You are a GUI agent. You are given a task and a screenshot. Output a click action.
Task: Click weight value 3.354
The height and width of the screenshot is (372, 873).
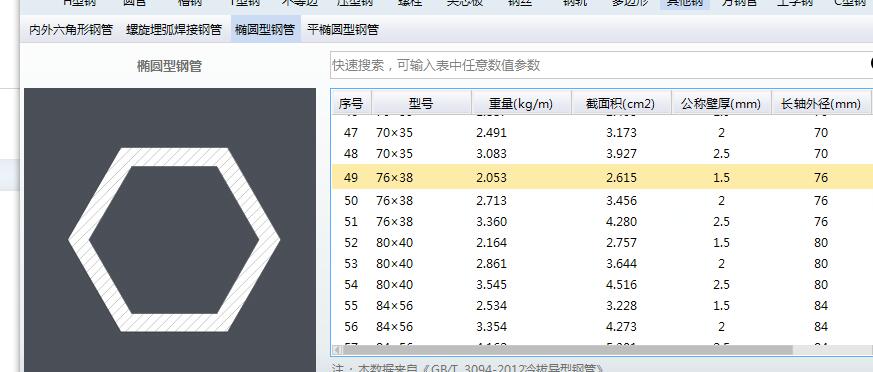point(492,326)
